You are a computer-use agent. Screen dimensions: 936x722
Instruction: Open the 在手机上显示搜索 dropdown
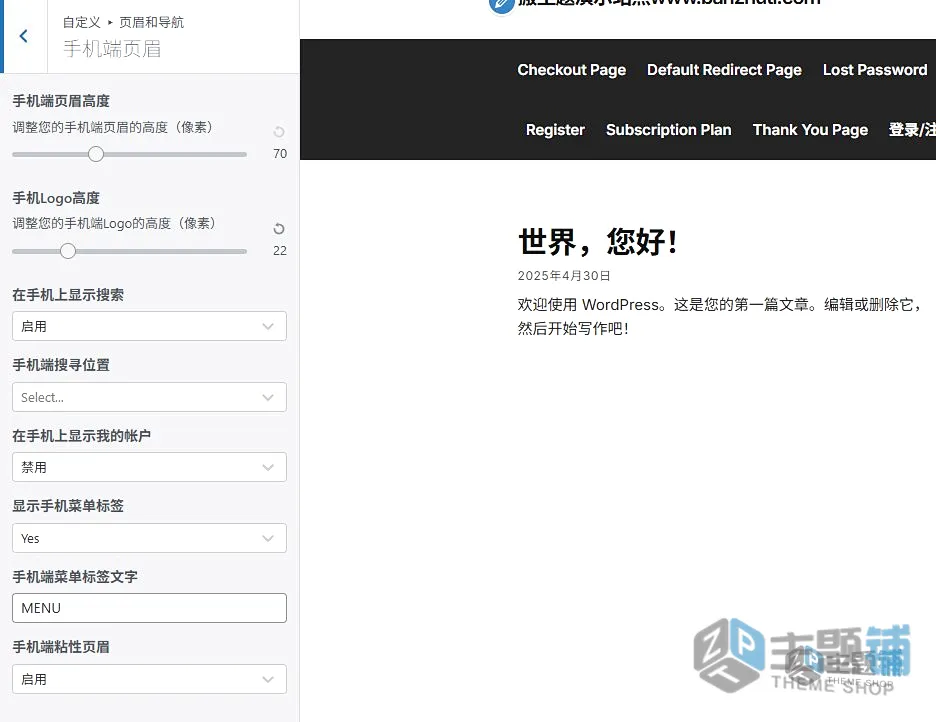pyautogui.click(x=149, y=326)
